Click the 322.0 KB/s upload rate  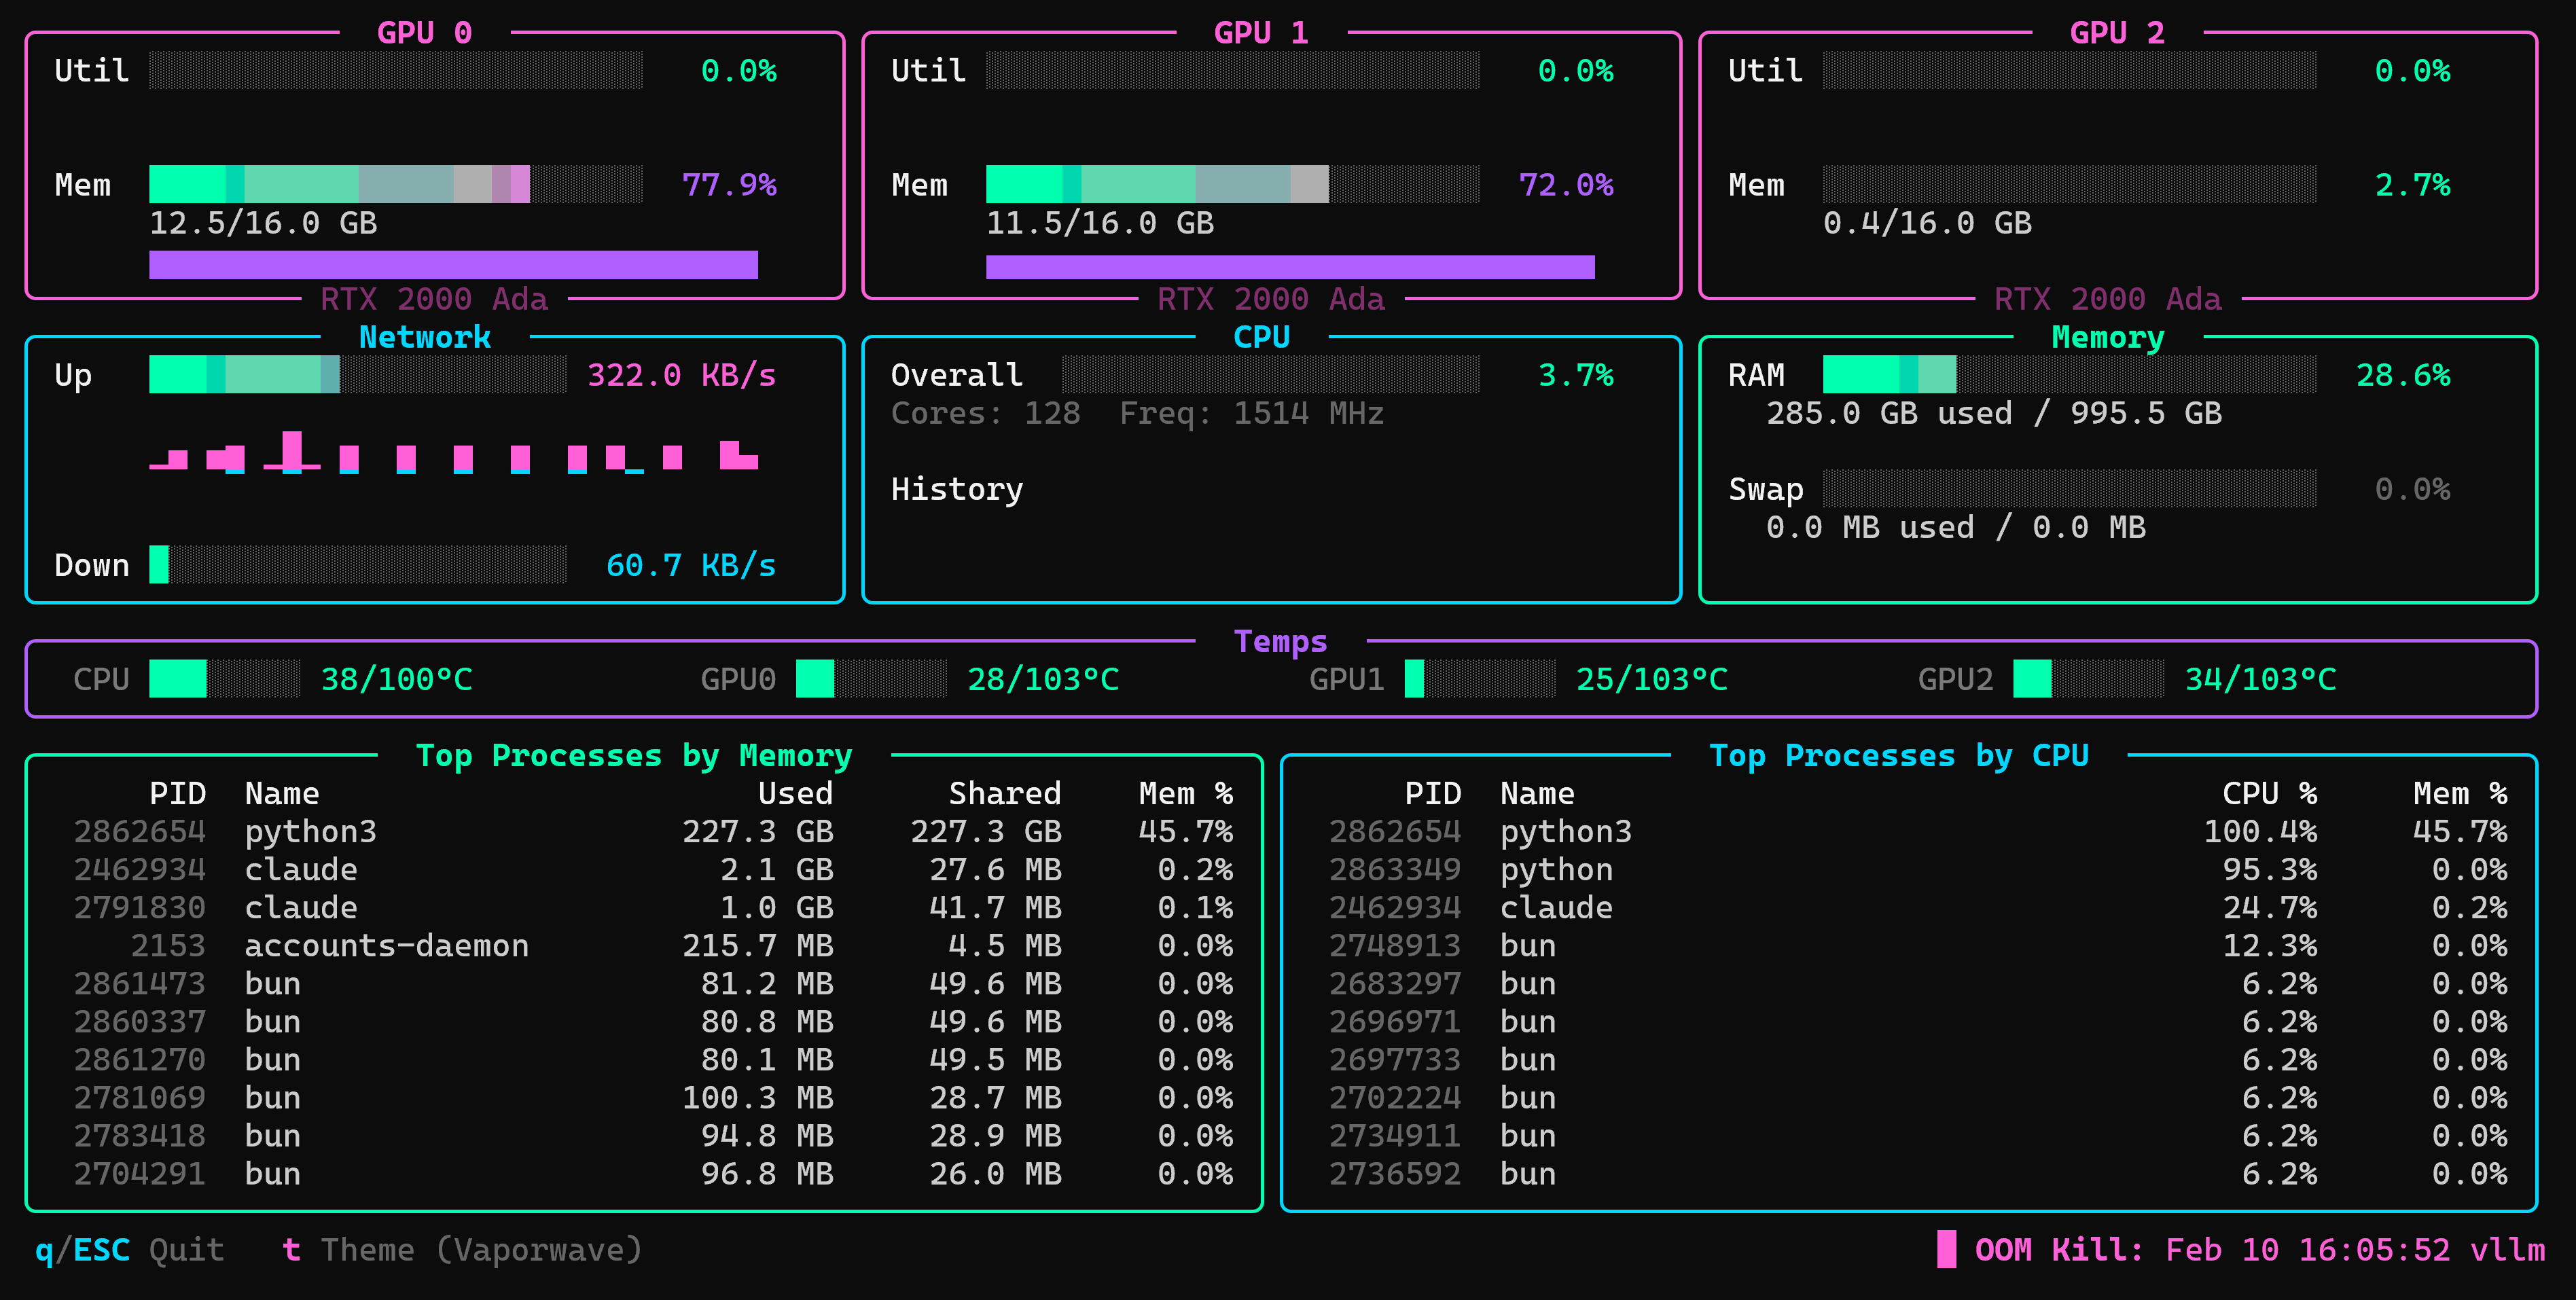pyautogui.click(x=681, y=375)
